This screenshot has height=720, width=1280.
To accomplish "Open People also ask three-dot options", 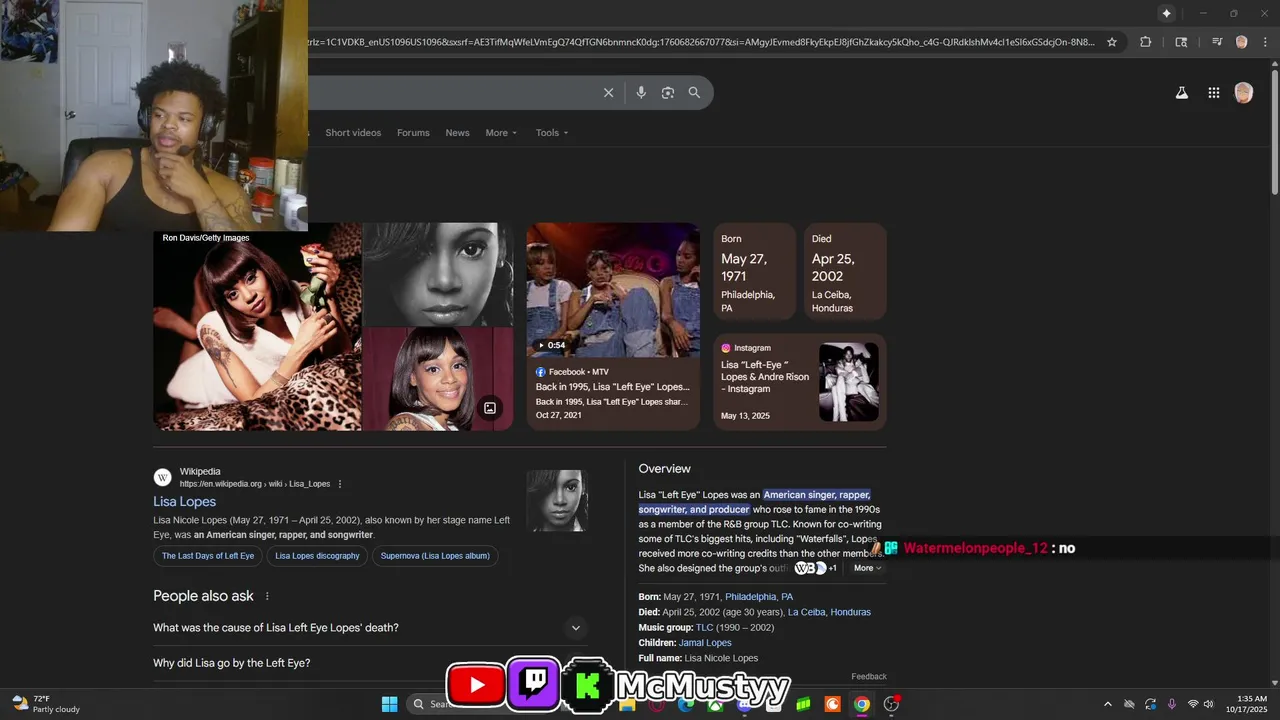I will [267, 596].
